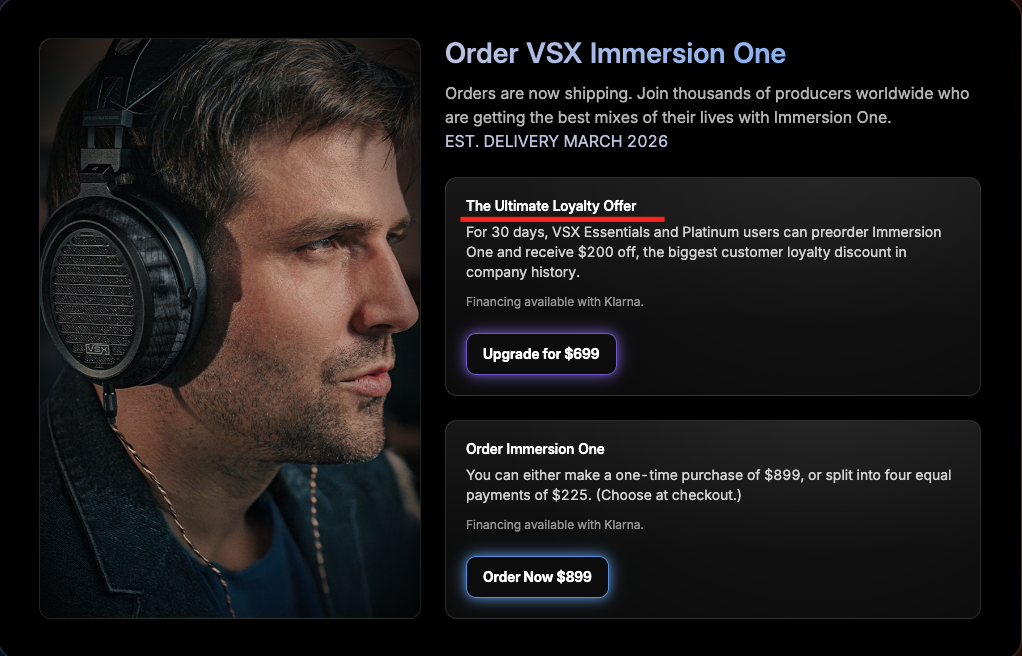Click the Upgrade for $699 button
This screenshot has width=1022, height=656.
coord(541,354)
